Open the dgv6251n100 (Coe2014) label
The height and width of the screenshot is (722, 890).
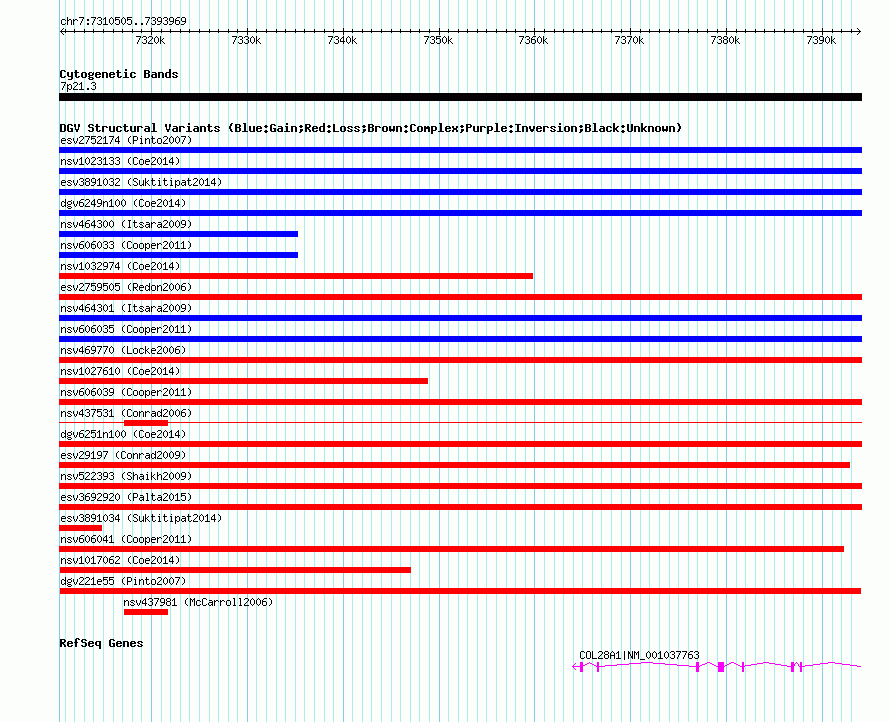click(123, 434)
